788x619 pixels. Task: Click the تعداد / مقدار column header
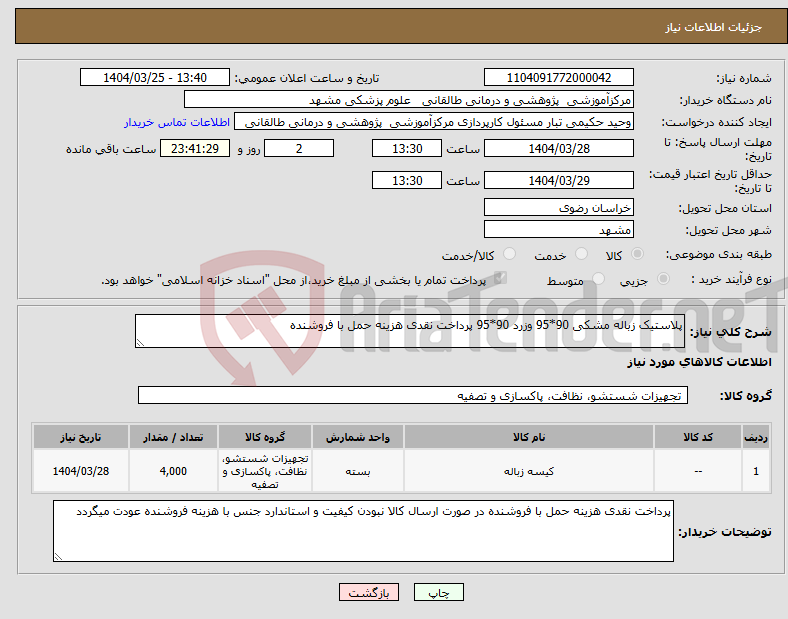click(x=173, y=437)
